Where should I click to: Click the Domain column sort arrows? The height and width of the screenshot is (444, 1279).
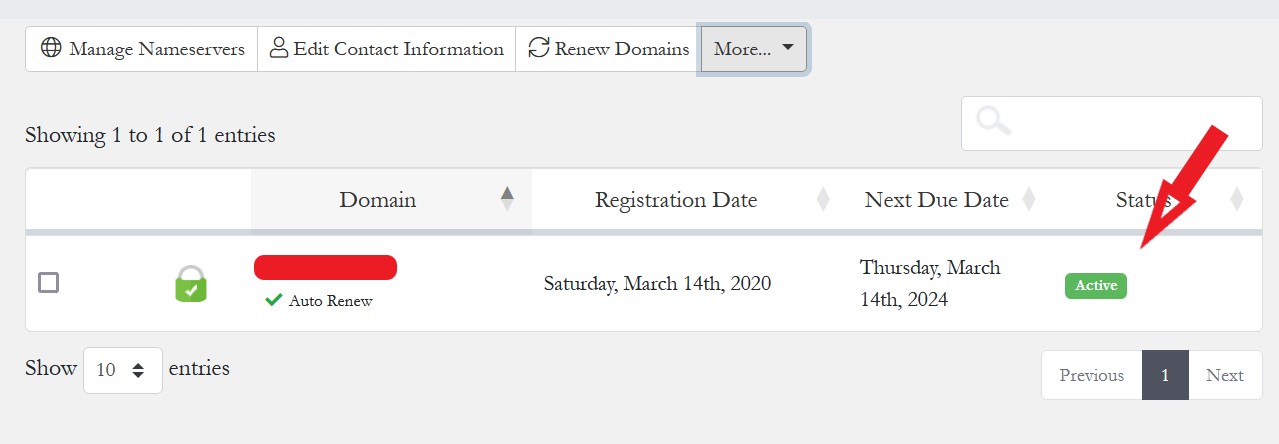coord(507,199)
